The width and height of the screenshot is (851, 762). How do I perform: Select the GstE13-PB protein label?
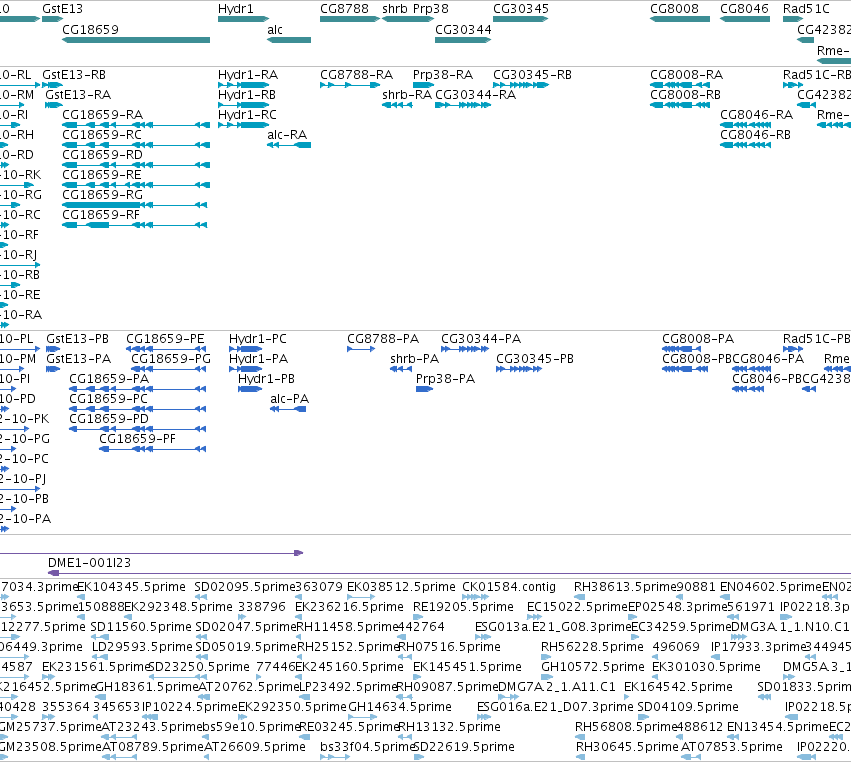click(78, 339)
